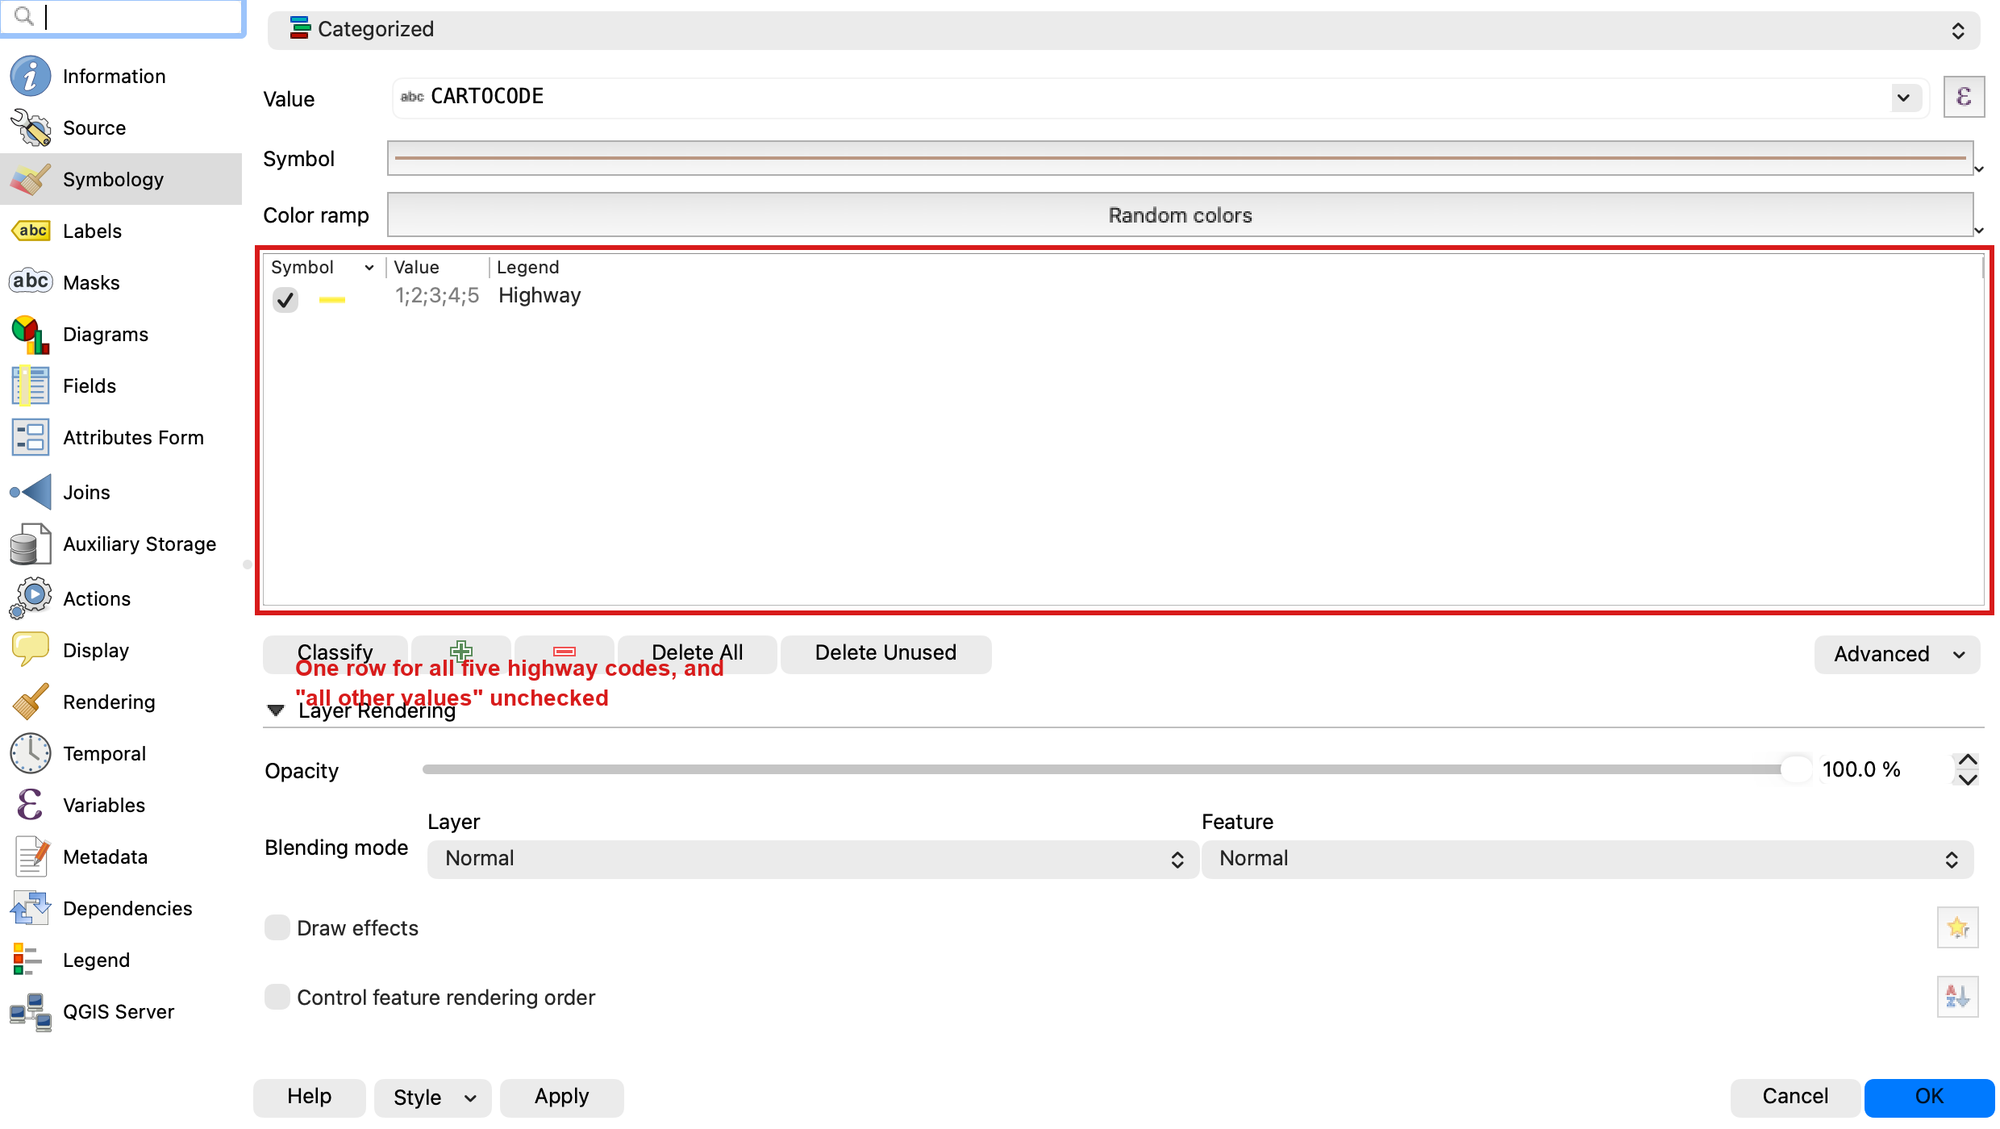Viewport: 2000px width, 1129px height.
Task: Click the red minus remove category icon
Action: pos(564,652)
